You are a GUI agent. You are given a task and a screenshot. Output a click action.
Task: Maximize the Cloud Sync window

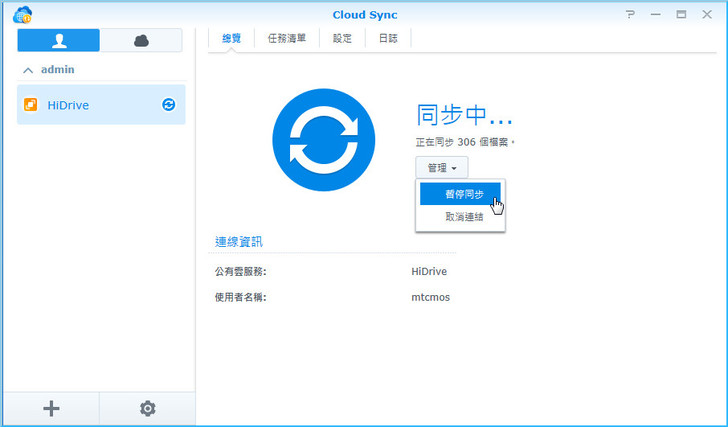[681, 14]
